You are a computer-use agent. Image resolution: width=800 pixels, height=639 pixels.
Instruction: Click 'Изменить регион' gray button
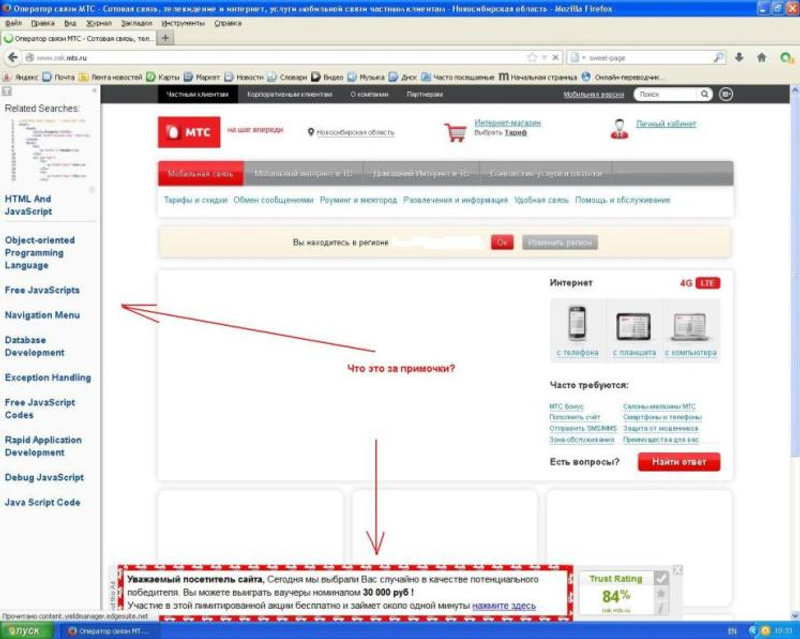click(560, 242)
